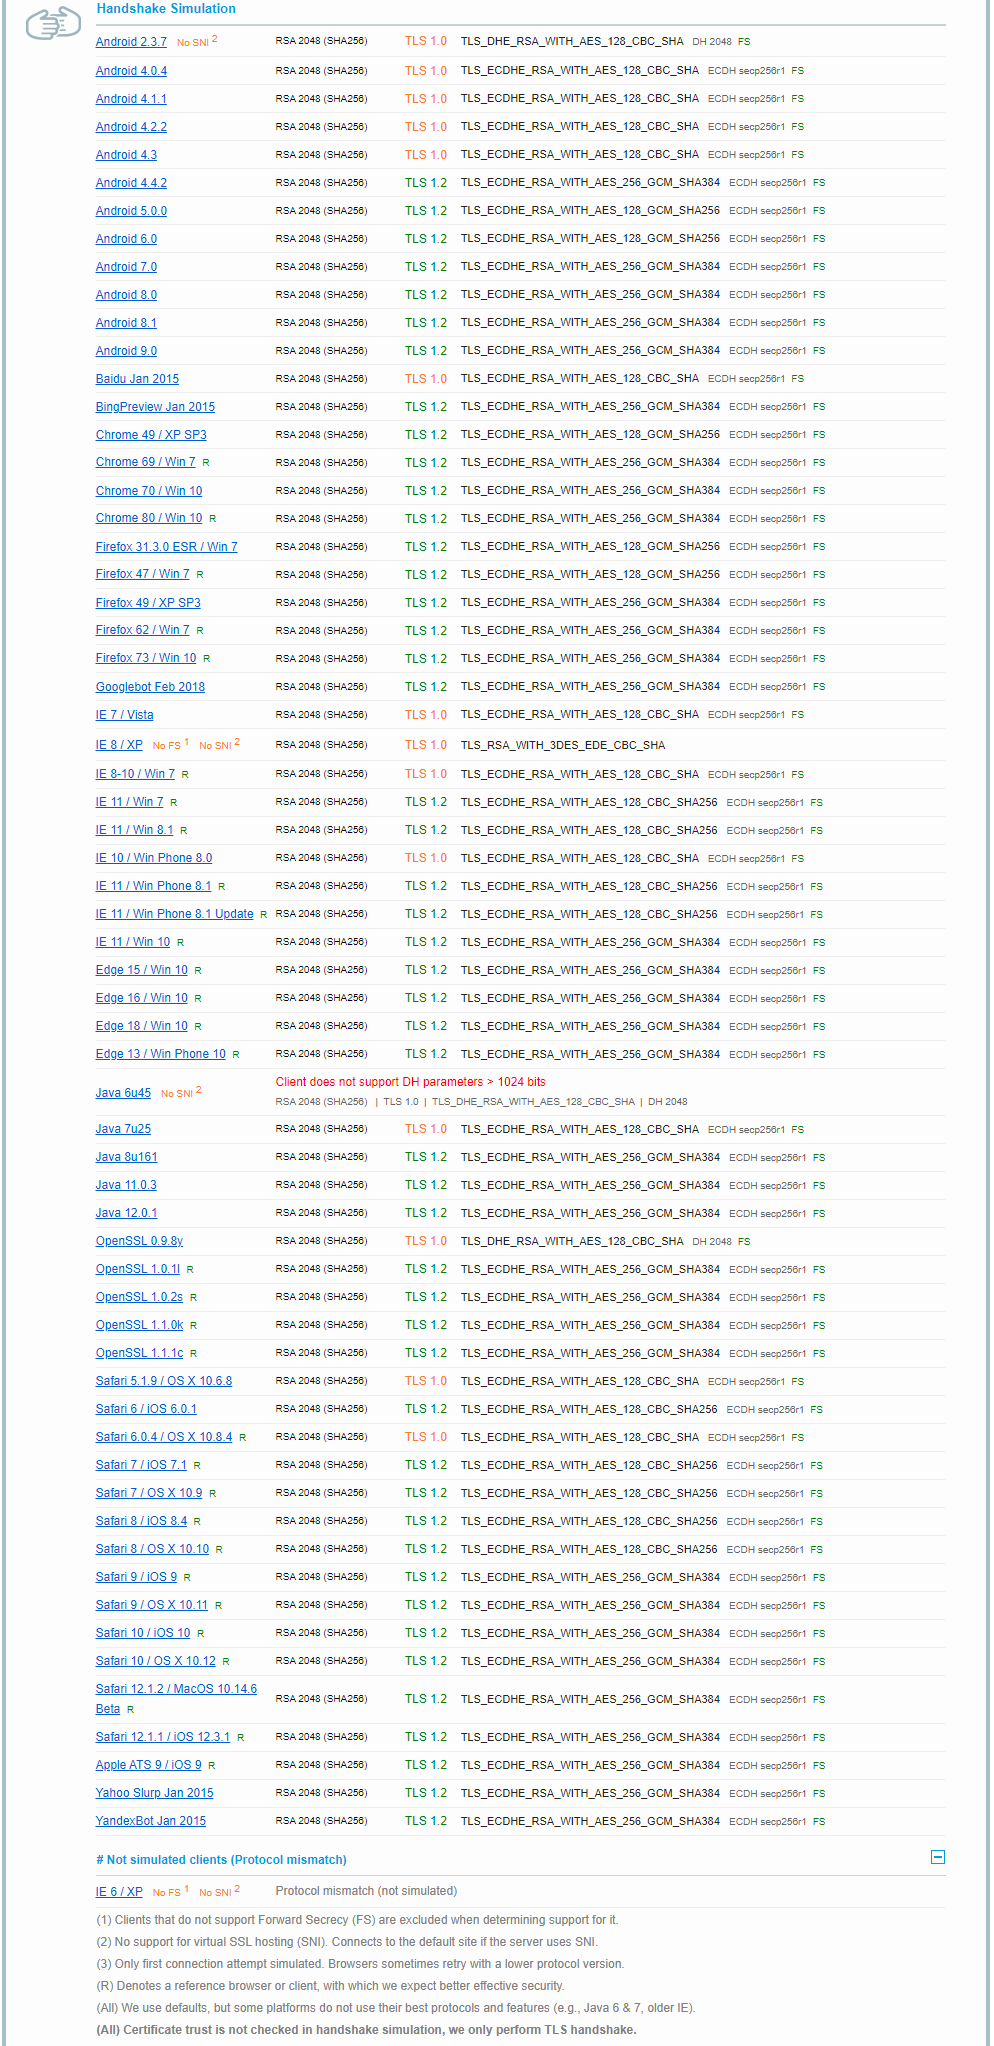Open Safari 6 / iOS 6.0.1 link
994x2046 pixels.
146,1409
